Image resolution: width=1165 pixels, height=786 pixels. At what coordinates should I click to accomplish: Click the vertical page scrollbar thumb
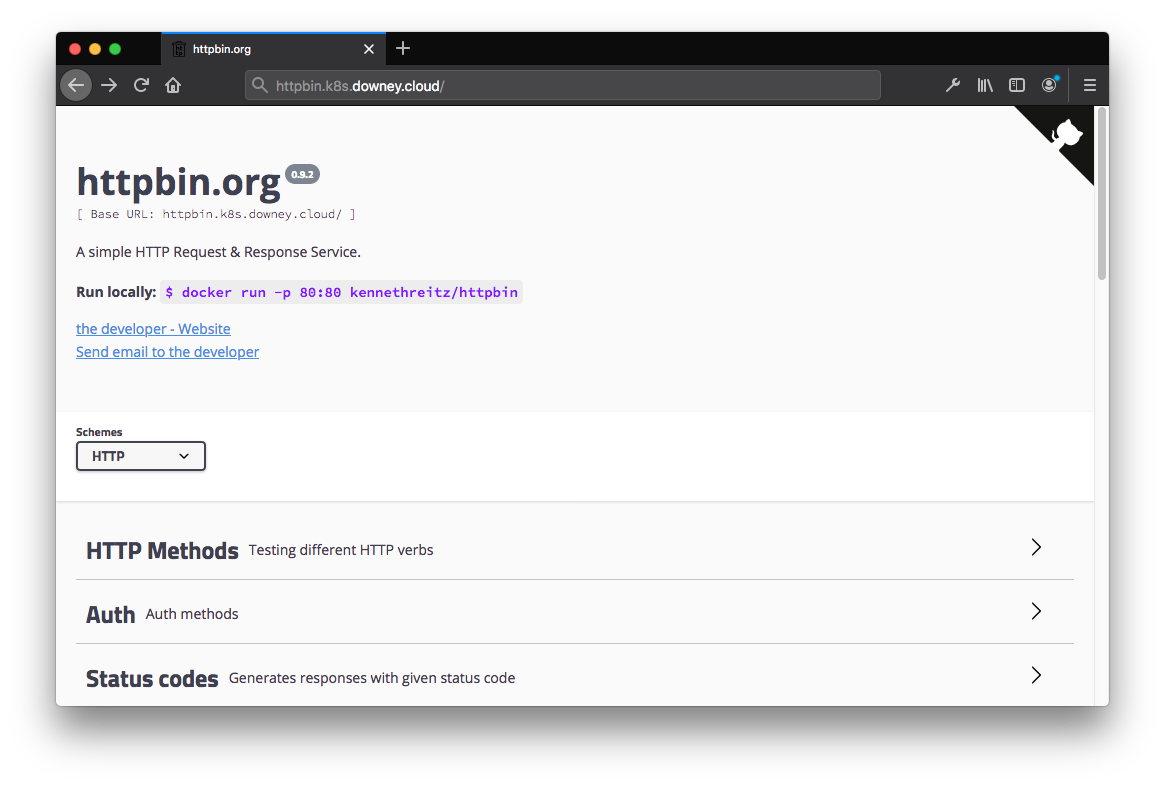(1102, 195)
